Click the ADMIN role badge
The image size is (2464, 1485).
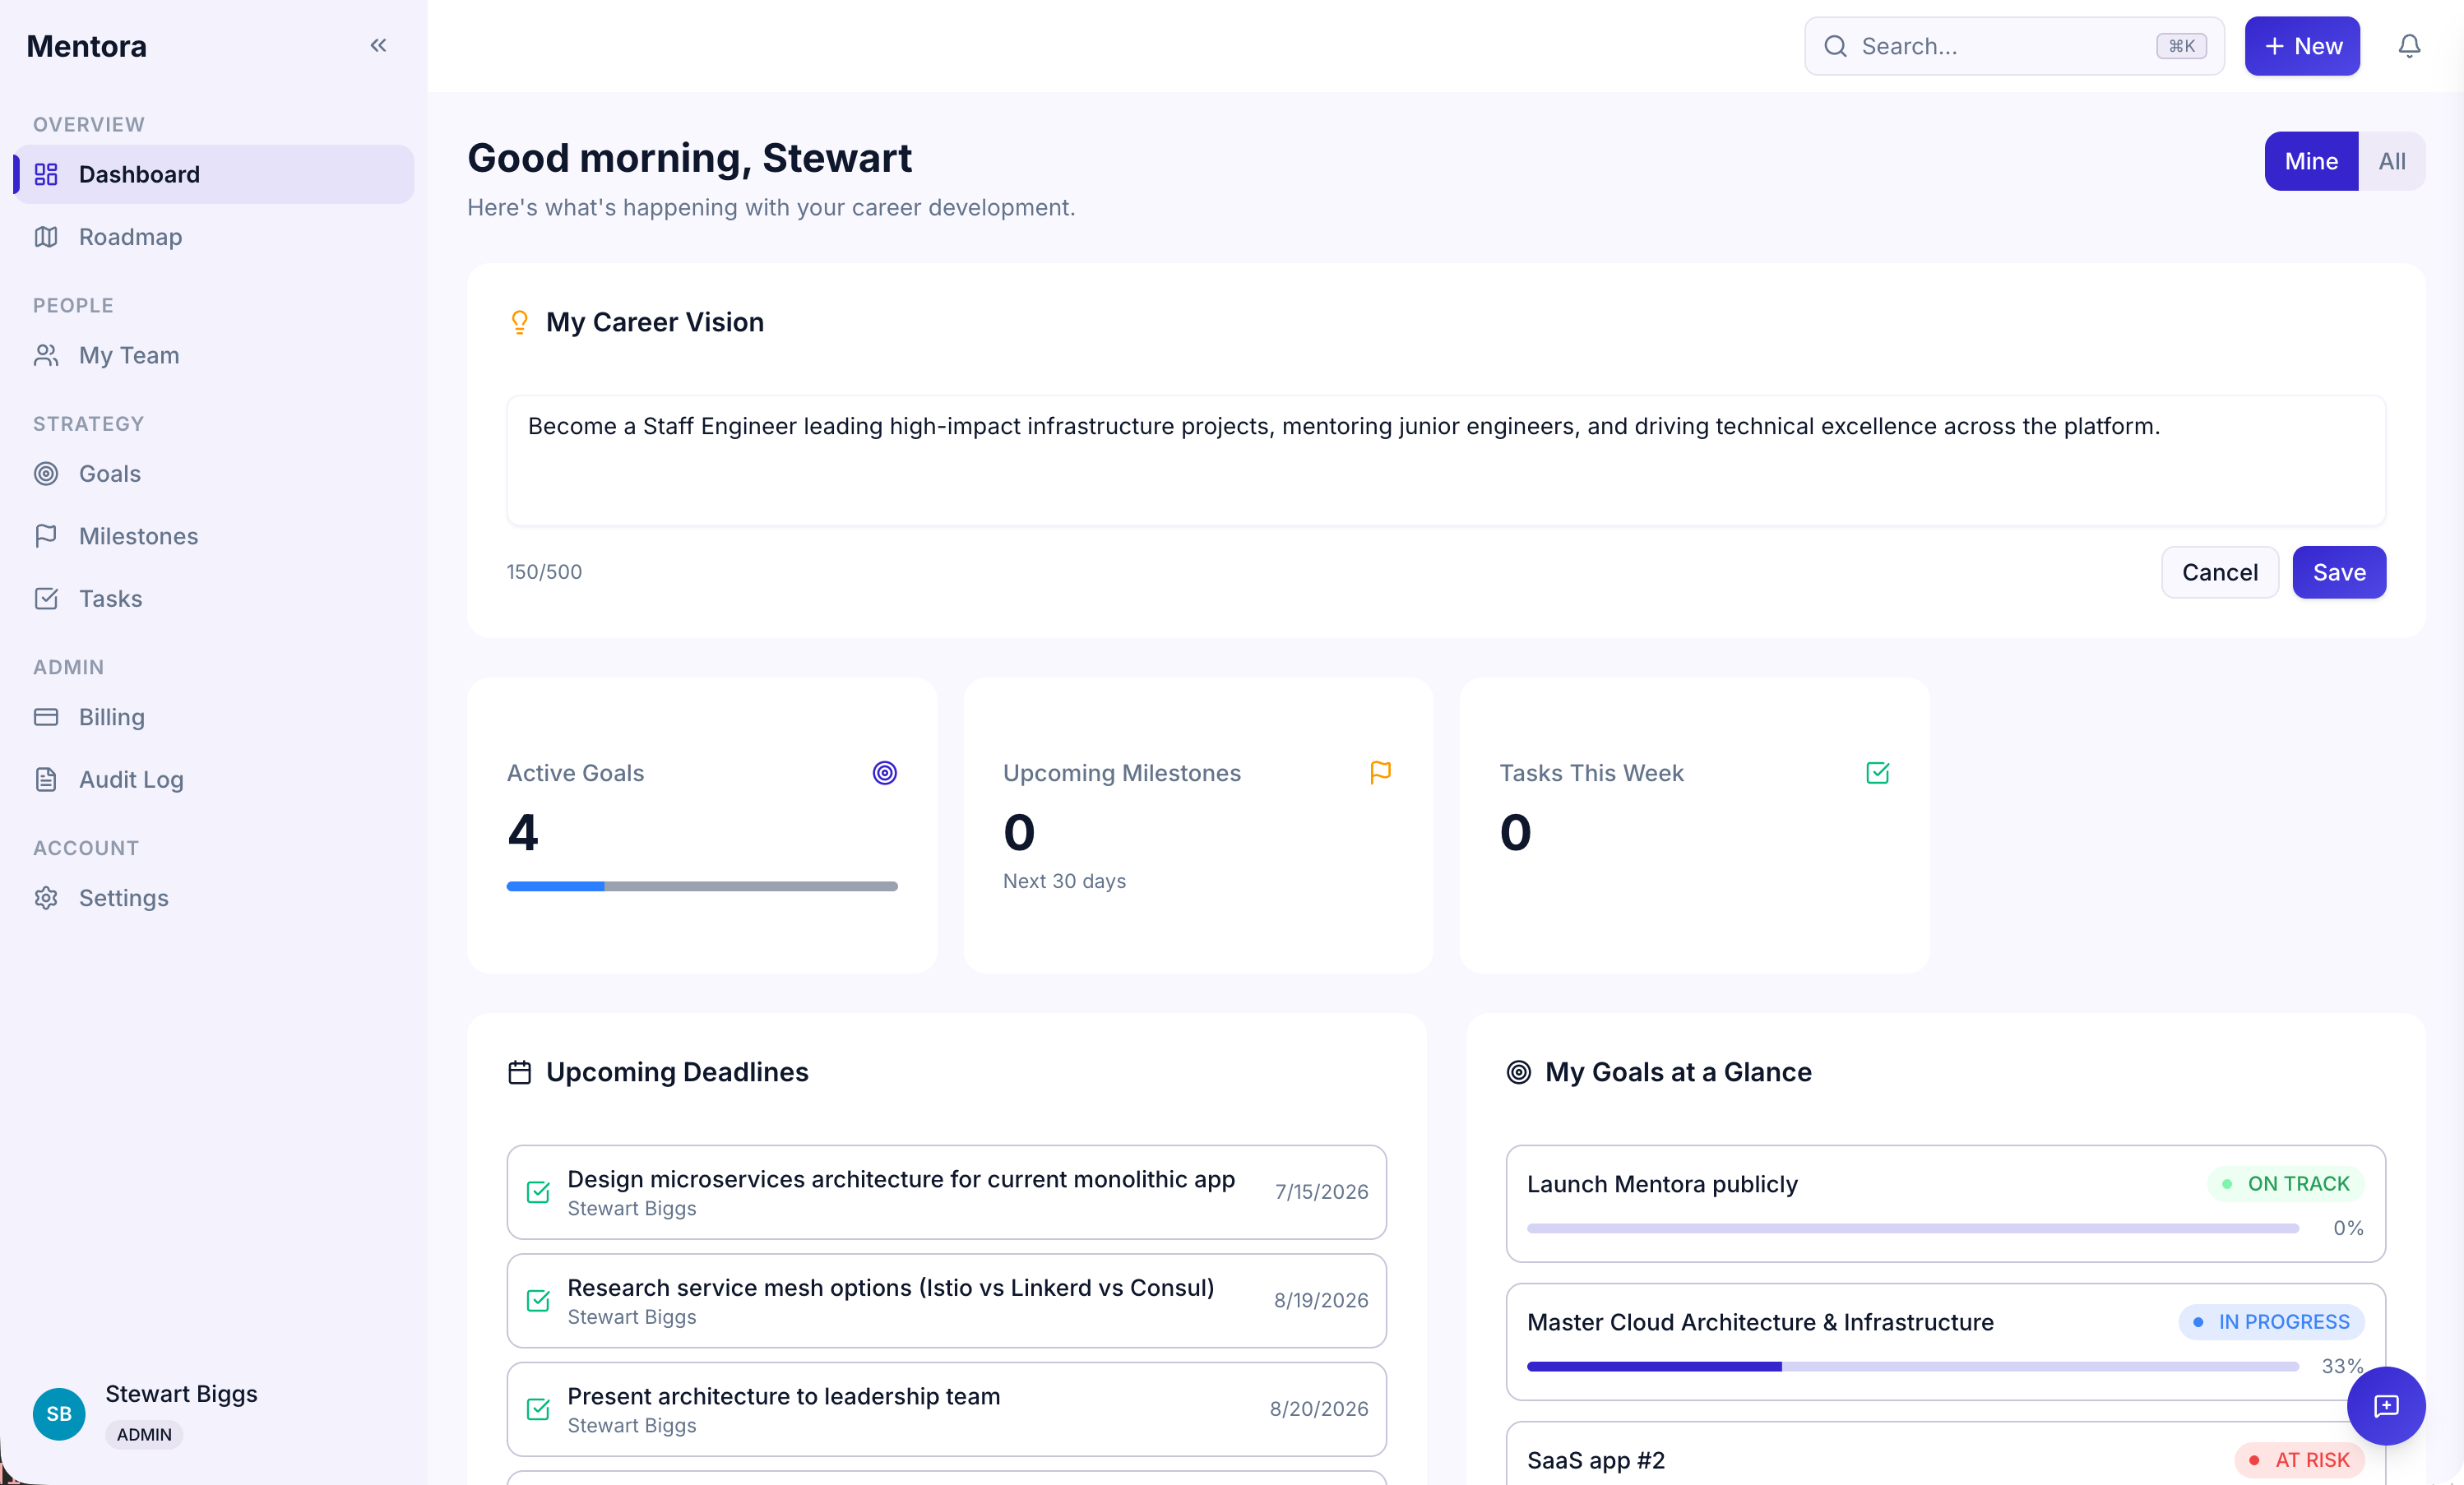(x=144, y=1434)
